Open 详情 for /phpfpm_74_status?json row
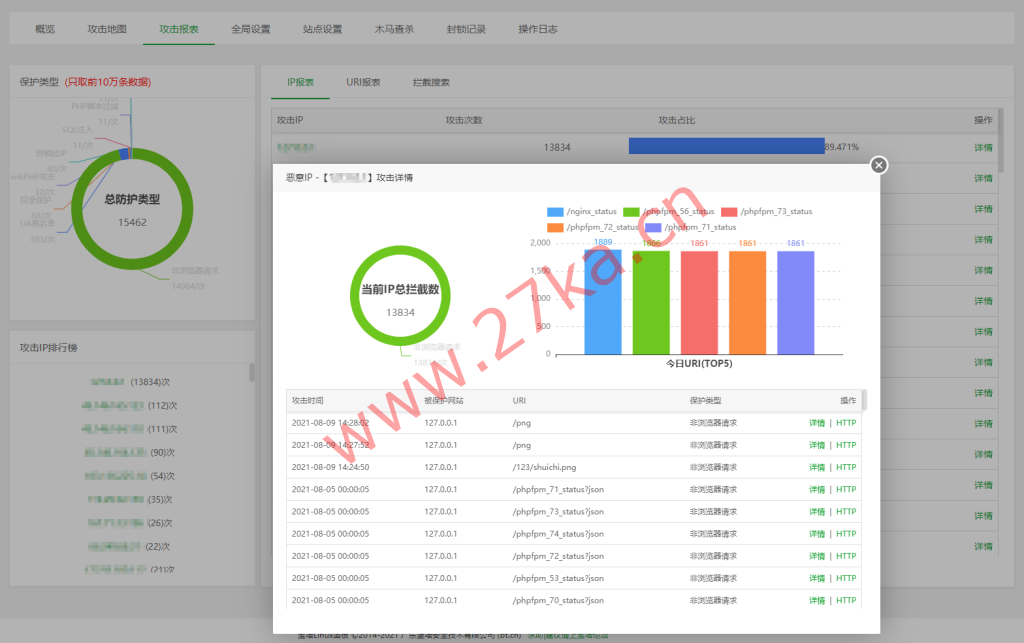The width and height of the screenshot is (1024, 643). click(817, 534)
